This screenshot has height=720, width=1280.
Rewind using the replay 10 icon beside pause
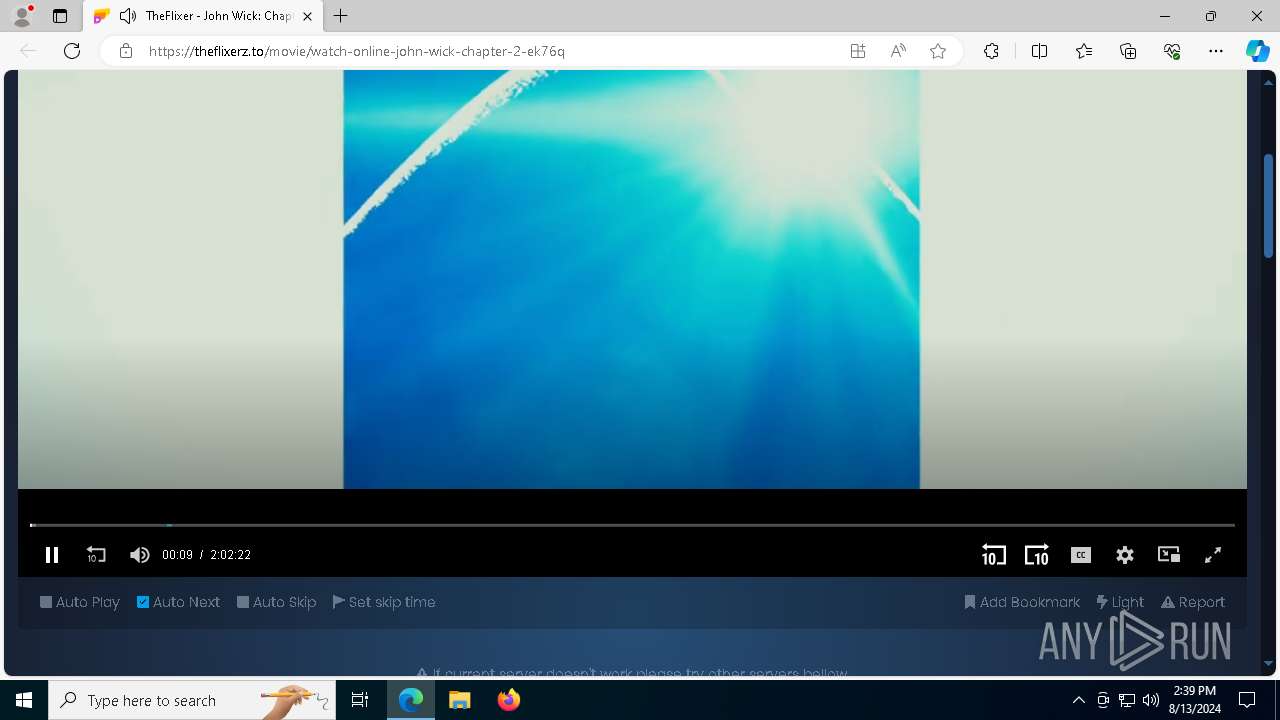coord(96,555)
